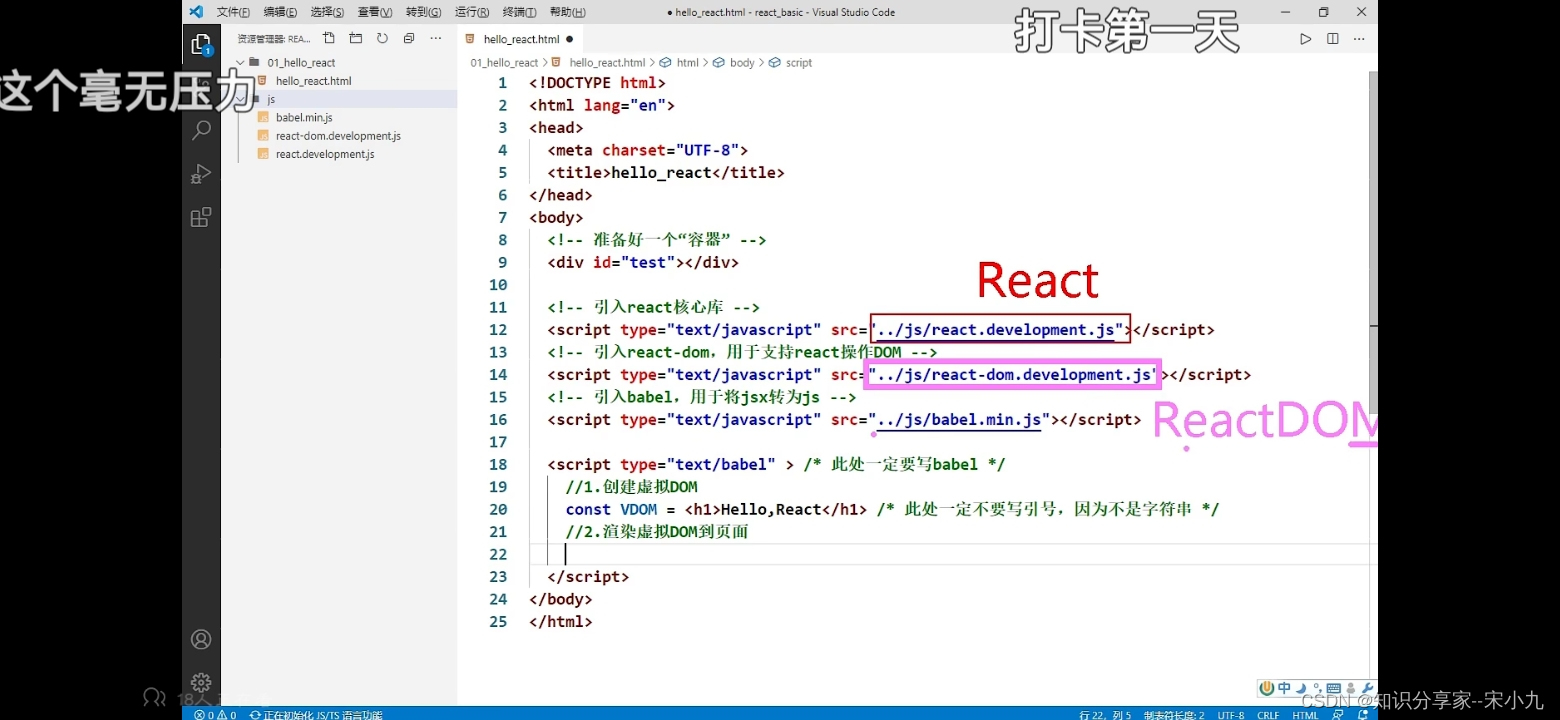
Task: Click the 行 22, 列 5 cursor position
Action: pyautogui.click(x=1105, y=714)
